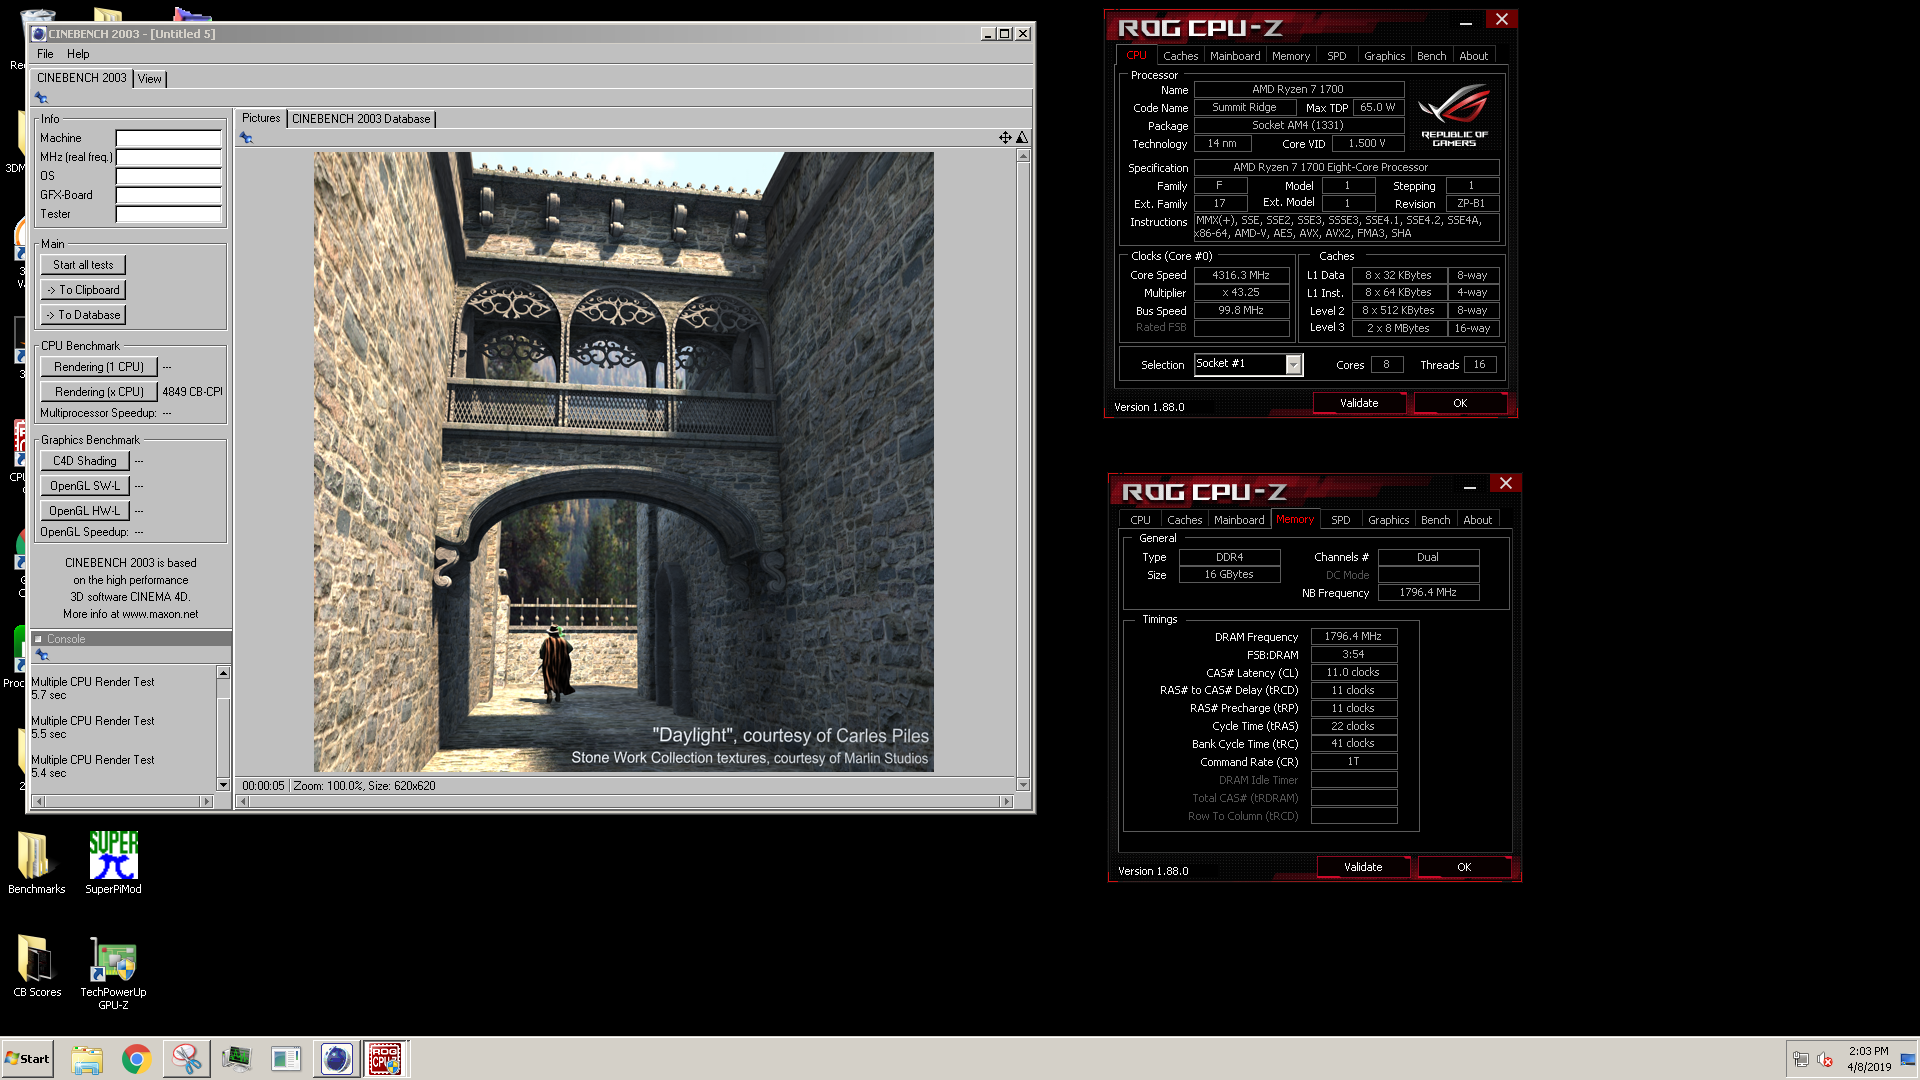Viewport: 1920px width, 1080px height.
Task: Click Validate in top CPU-Z window
Action: pos(1359,403)
